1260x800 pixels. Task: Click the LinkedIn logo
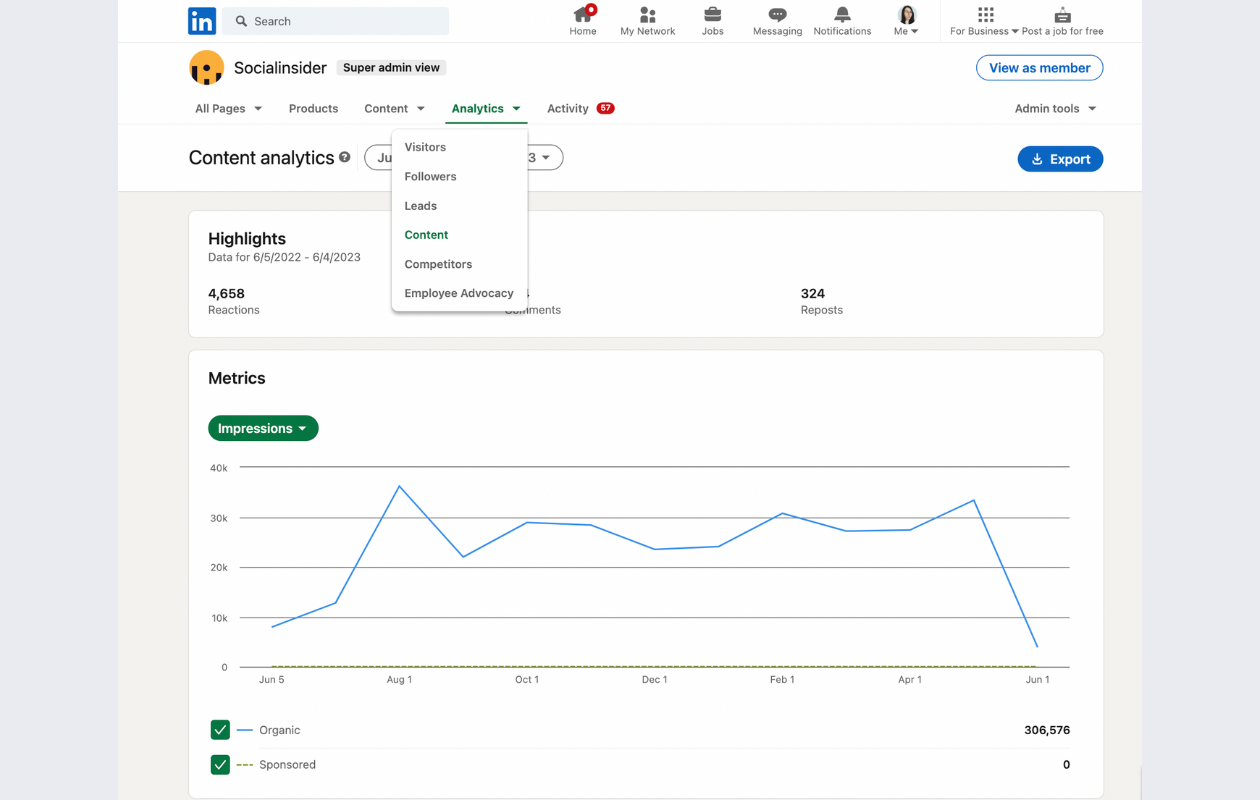[x=202, y=21]
